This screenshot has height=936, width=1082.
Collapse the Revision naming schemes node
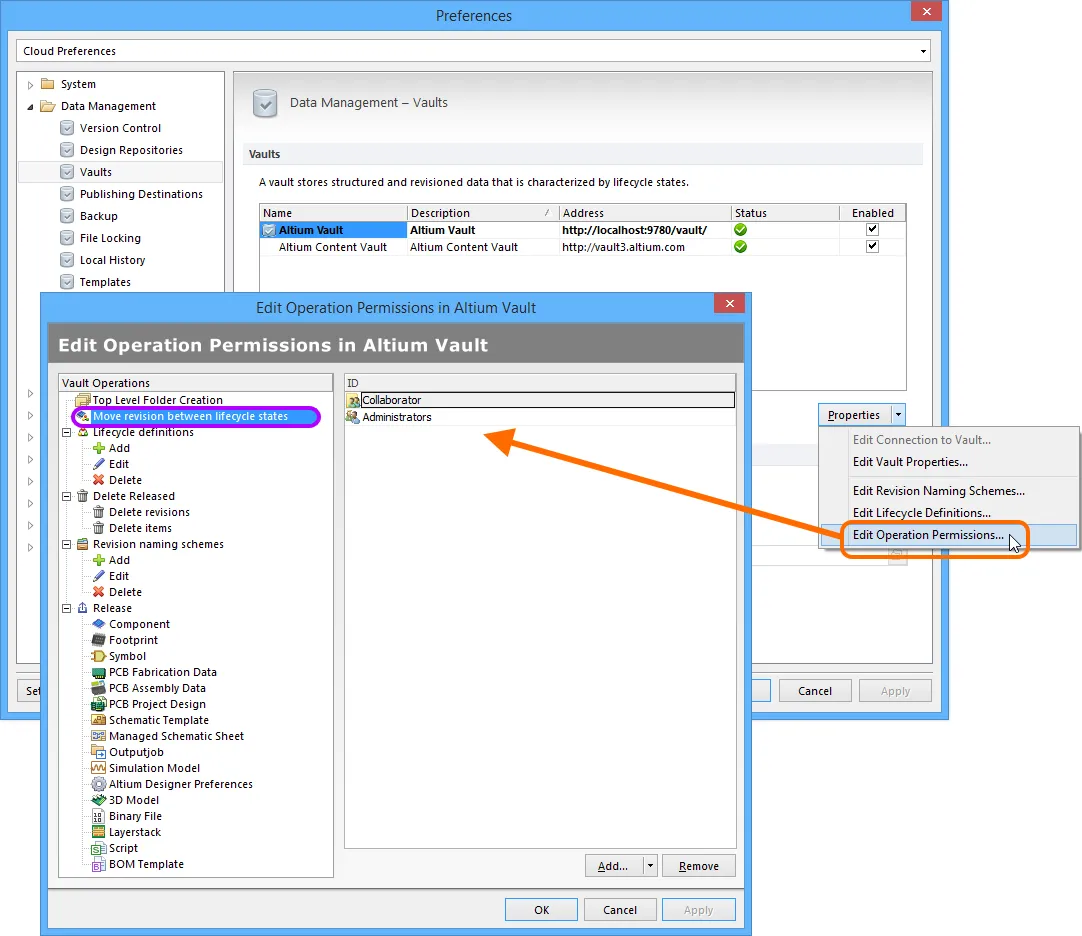point(67,544)
